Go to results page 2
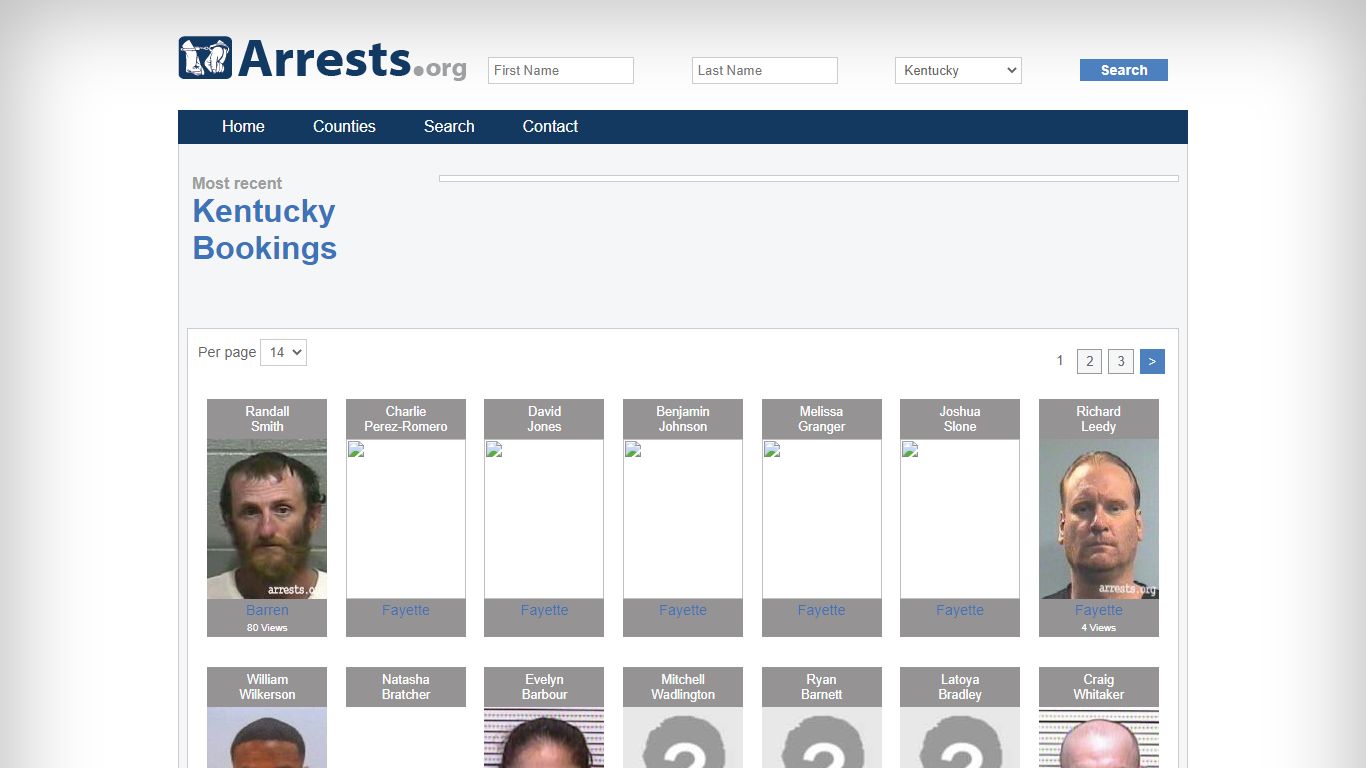This screenshot has height=768, width=1366. 1089,361
